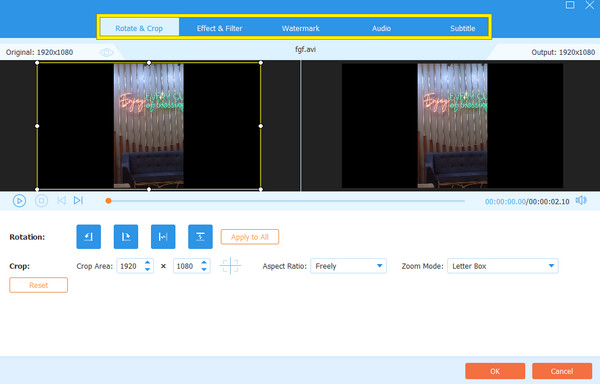Toggle the original preview eye icon
Screen dimensions: 600x384
coord(106,52)
